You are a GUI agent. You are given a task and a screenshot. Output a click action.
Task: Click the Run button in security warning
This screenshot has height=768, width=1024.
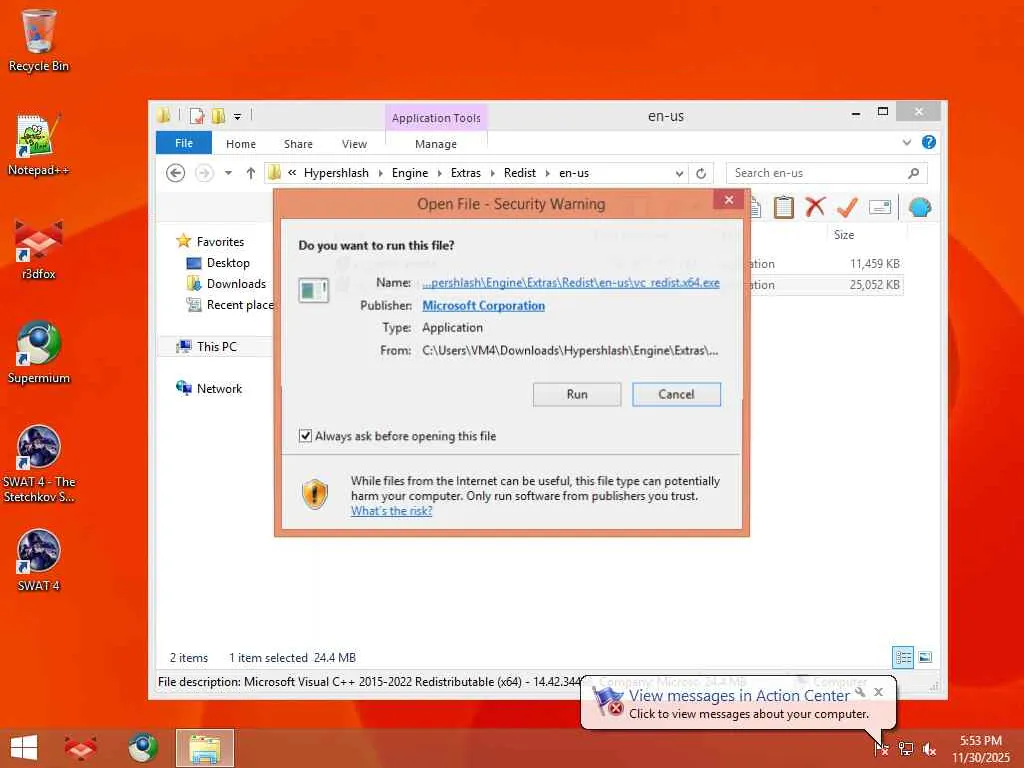click(577, 394)
